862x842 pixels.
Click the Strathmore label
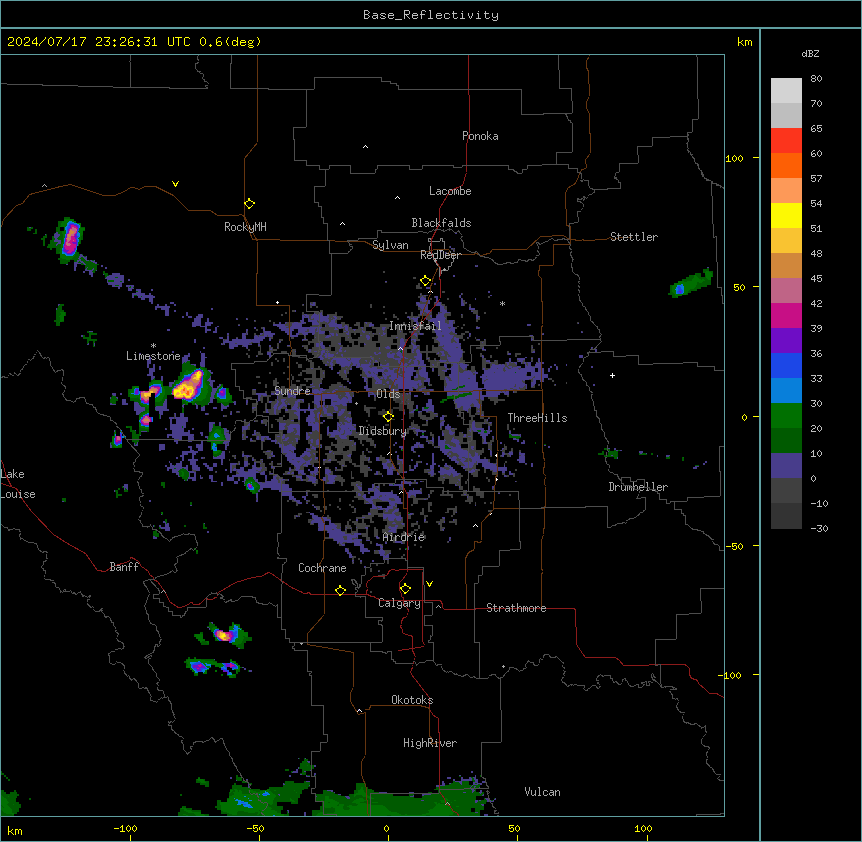point(516,608)
